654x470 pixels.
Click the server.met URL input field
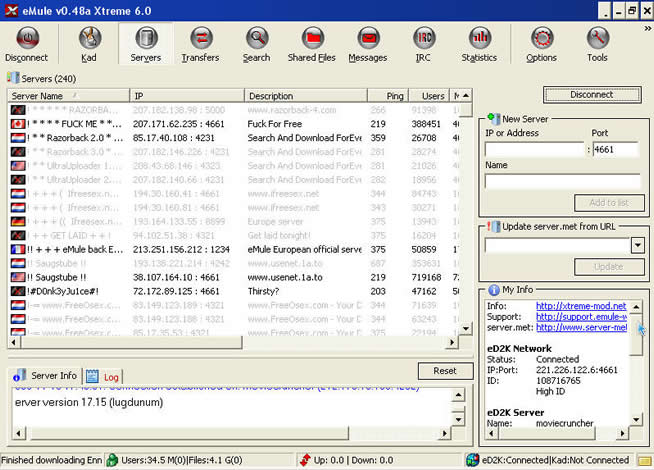[558, 245]
